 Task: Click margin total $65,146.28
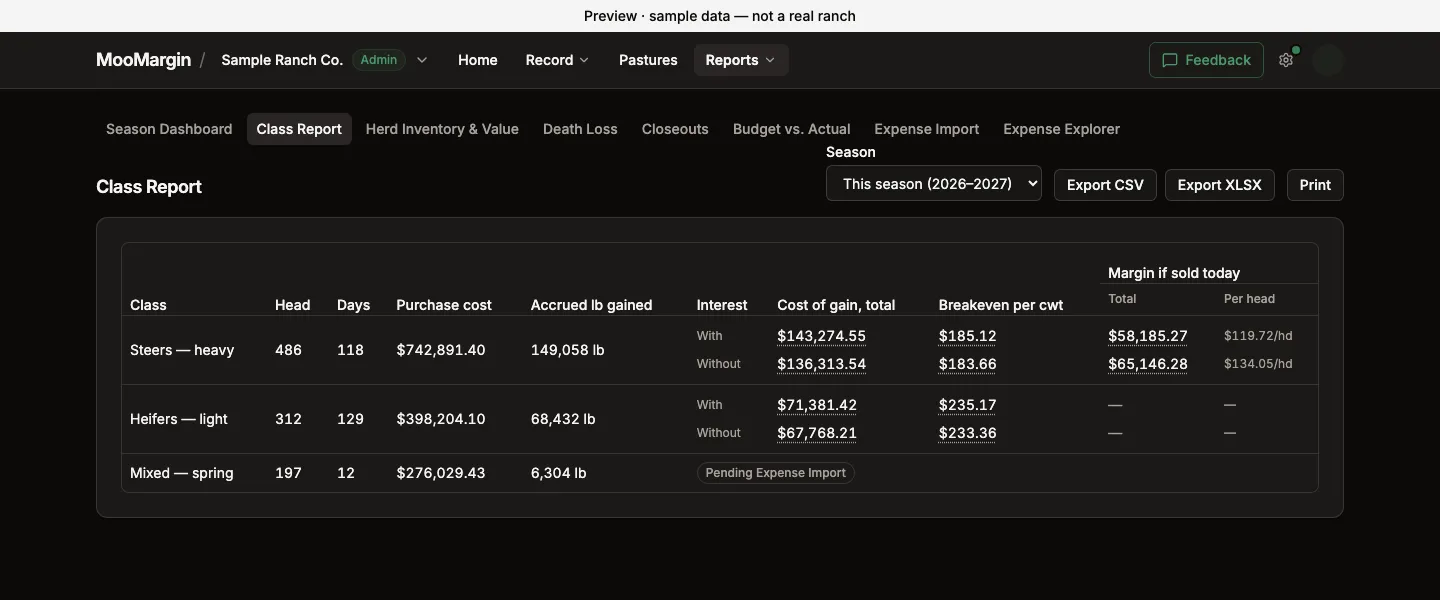(x=1148, y=364)
